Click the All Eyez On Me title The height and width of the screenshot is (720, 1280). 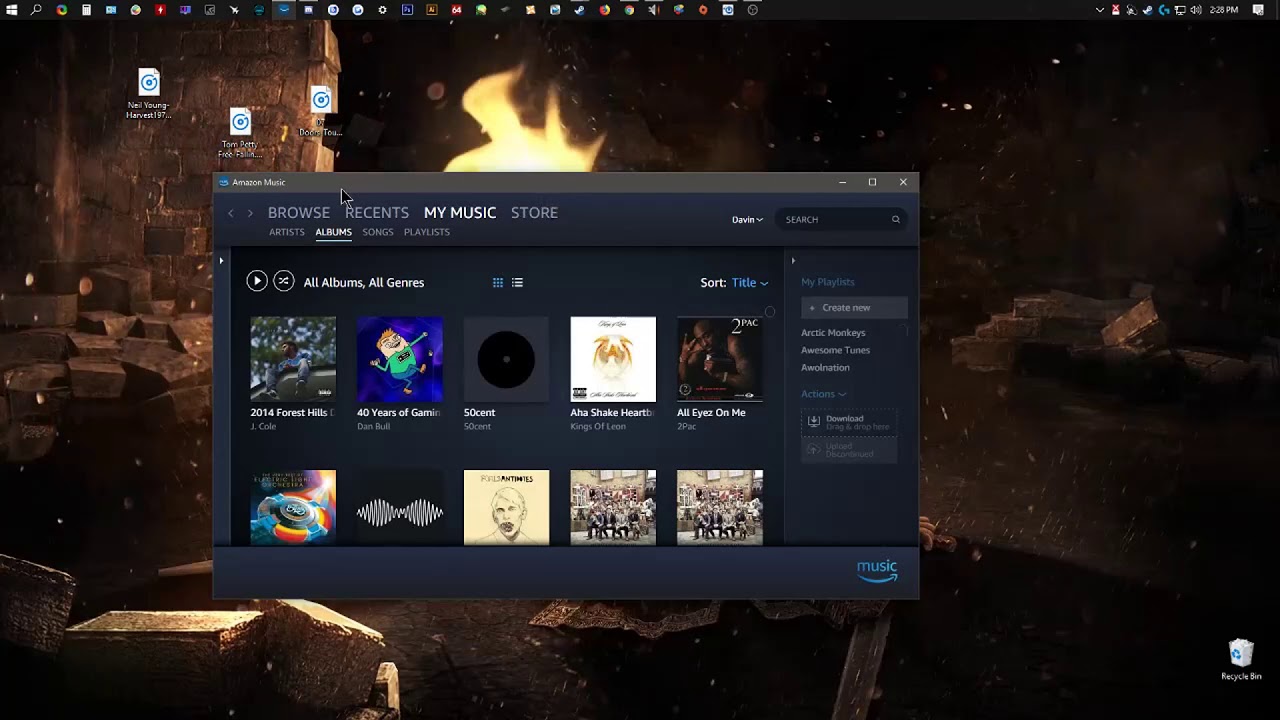tap(711, 412)
